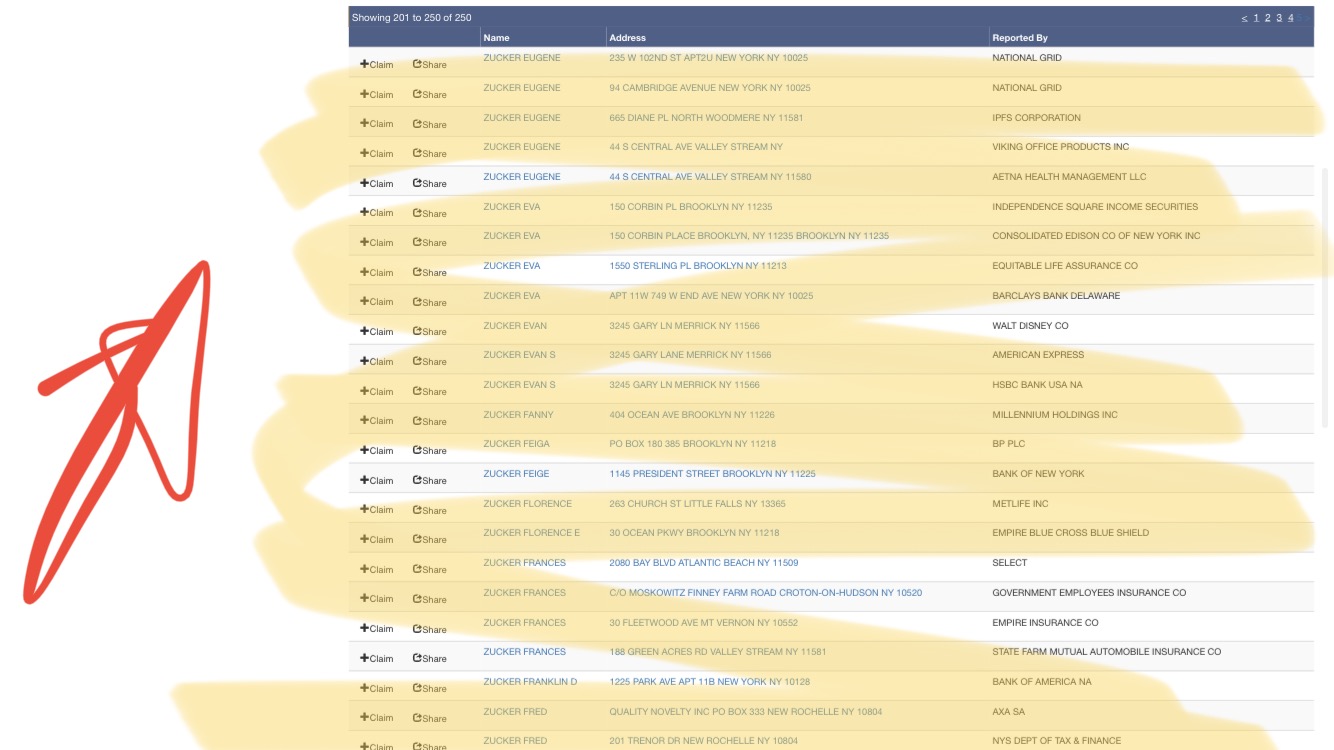Claim the State Farm Mutual Automobile entry
Viewport: 1334px width, 750px height.
tap(377, 659)
